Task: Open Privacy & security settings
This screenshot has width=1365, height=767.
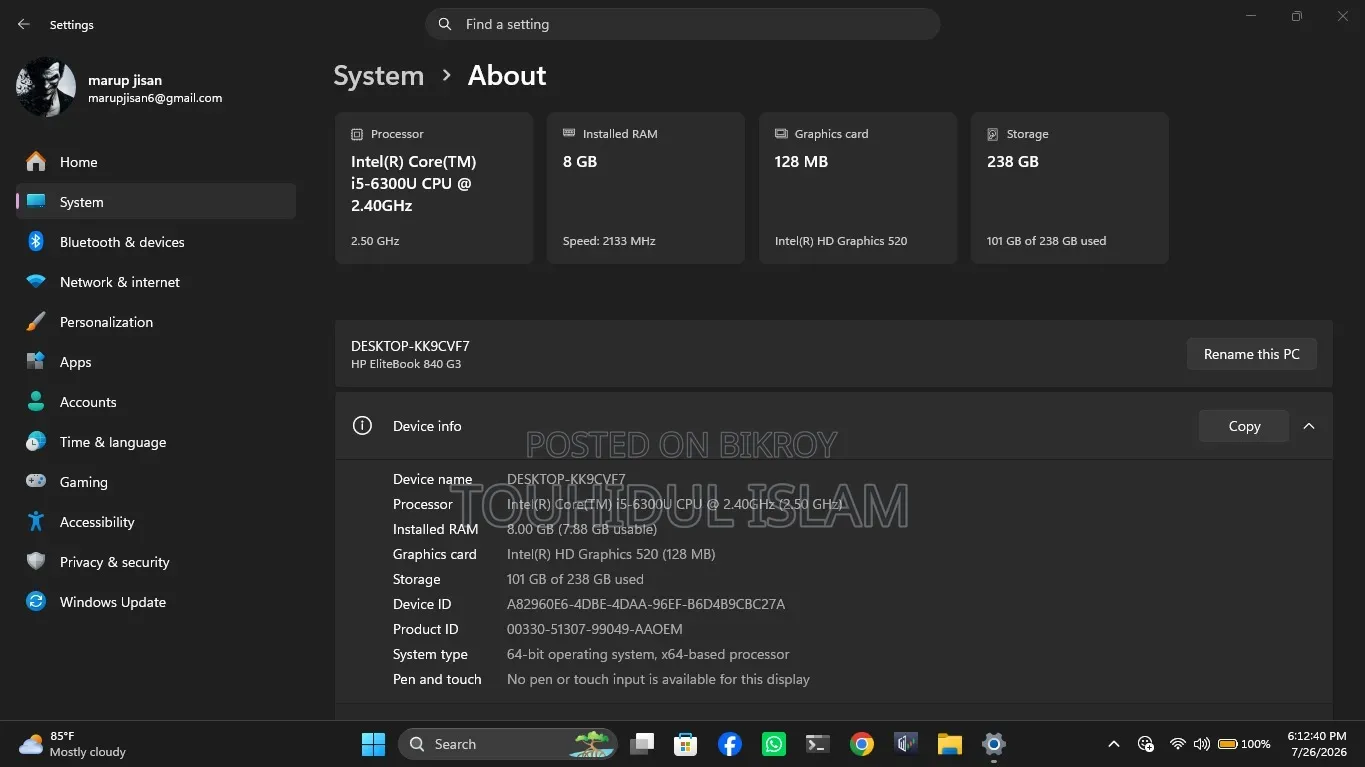Action: tap(156, 562)
